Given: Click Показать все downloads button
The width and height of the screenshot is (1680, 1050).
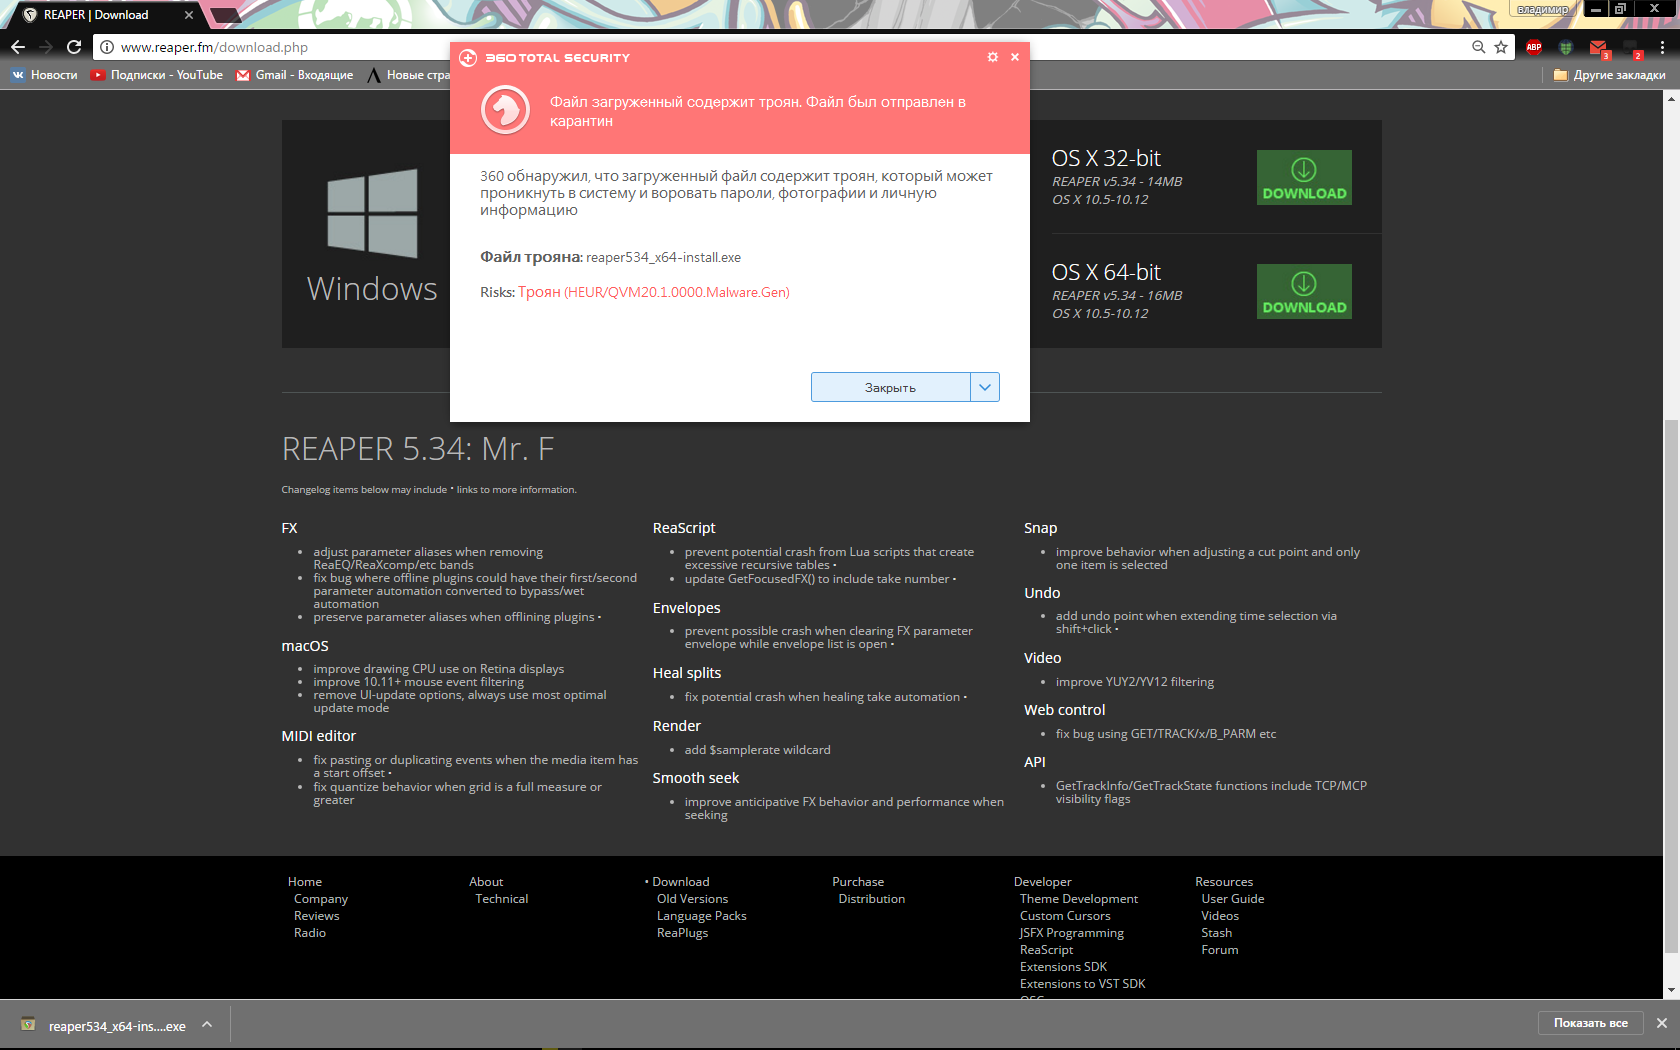Looking at the screenshot, I should click(1591, 1023).
